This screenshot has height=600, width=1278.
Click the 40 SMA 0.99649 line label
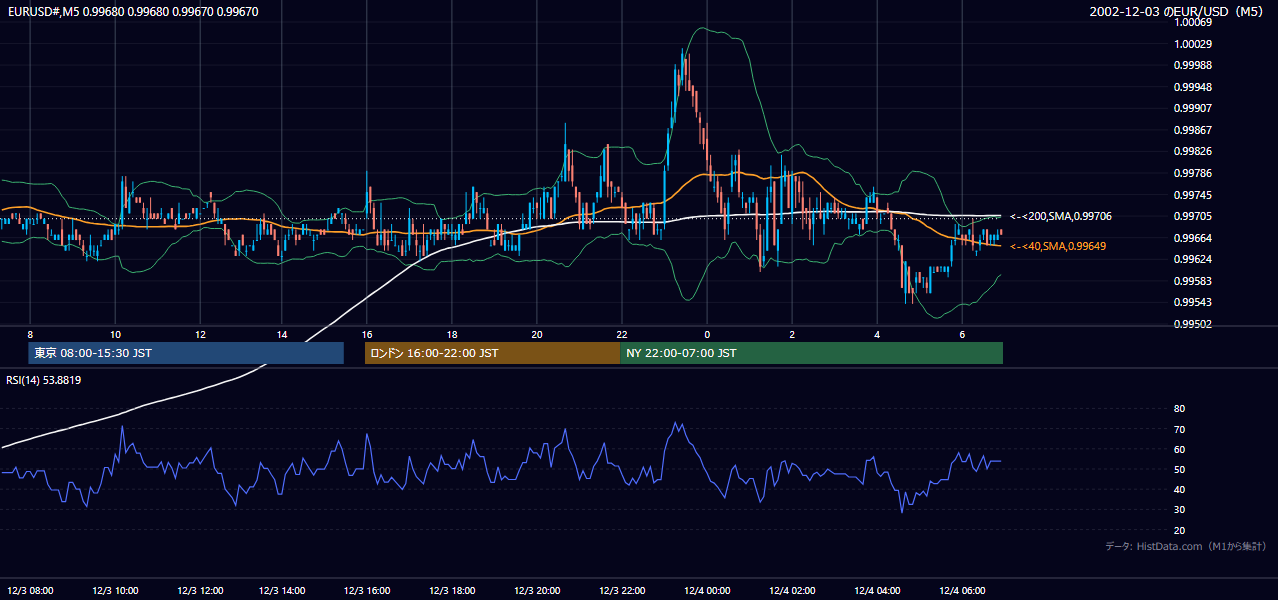(1058, 246)
